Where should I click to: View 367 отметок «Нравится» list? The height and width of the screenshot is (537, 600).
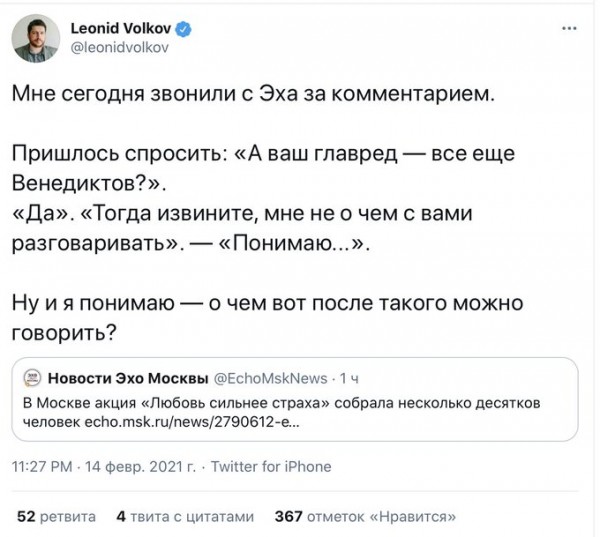365,516
